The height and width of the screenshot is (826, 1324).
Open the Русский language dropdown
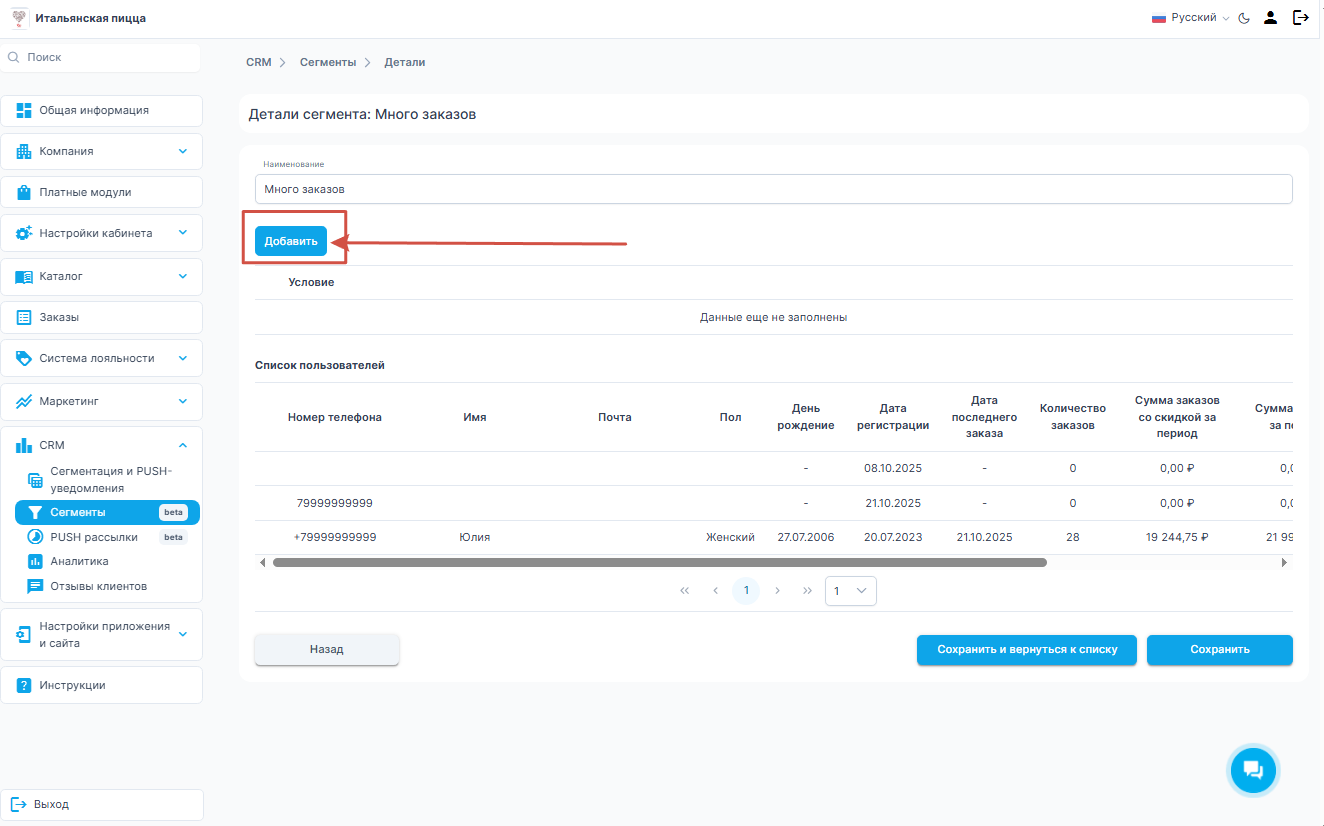click(1191, 18)
